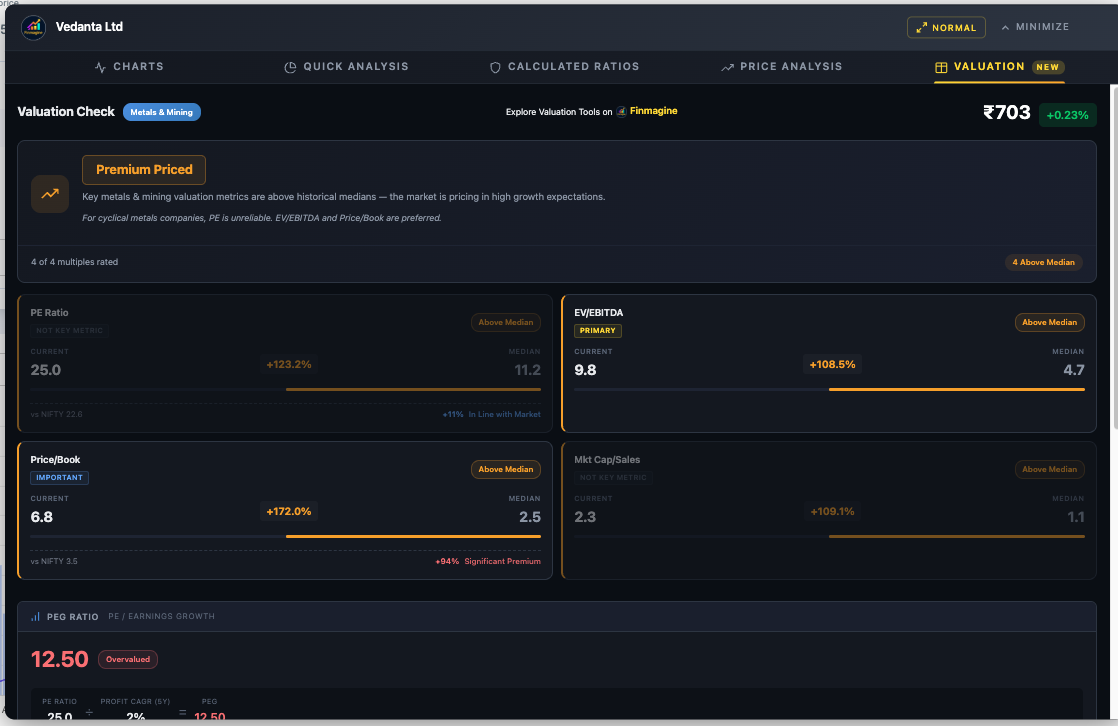Click the Quick Analysis pie chart icon
Image resolution: width=1118 pixels, height=726 pixels.
coord(290,67)
